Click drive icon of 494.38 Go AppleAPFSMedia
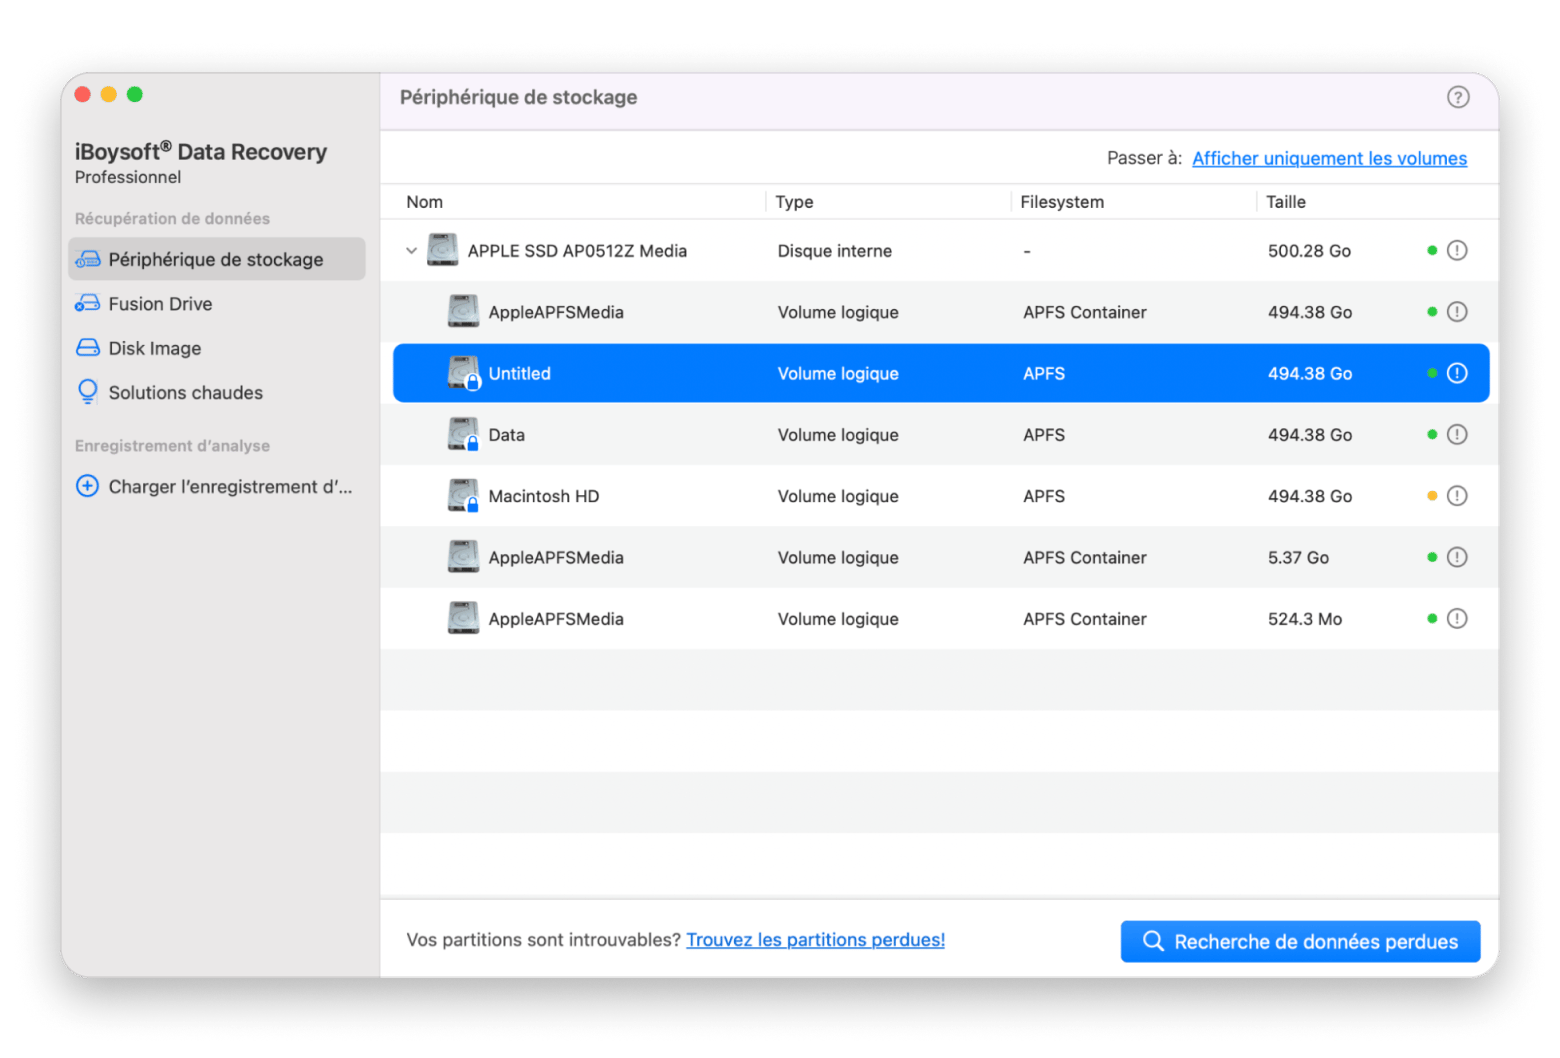Viewport: 1560px width, 1058px height. [x=463, y=312]
